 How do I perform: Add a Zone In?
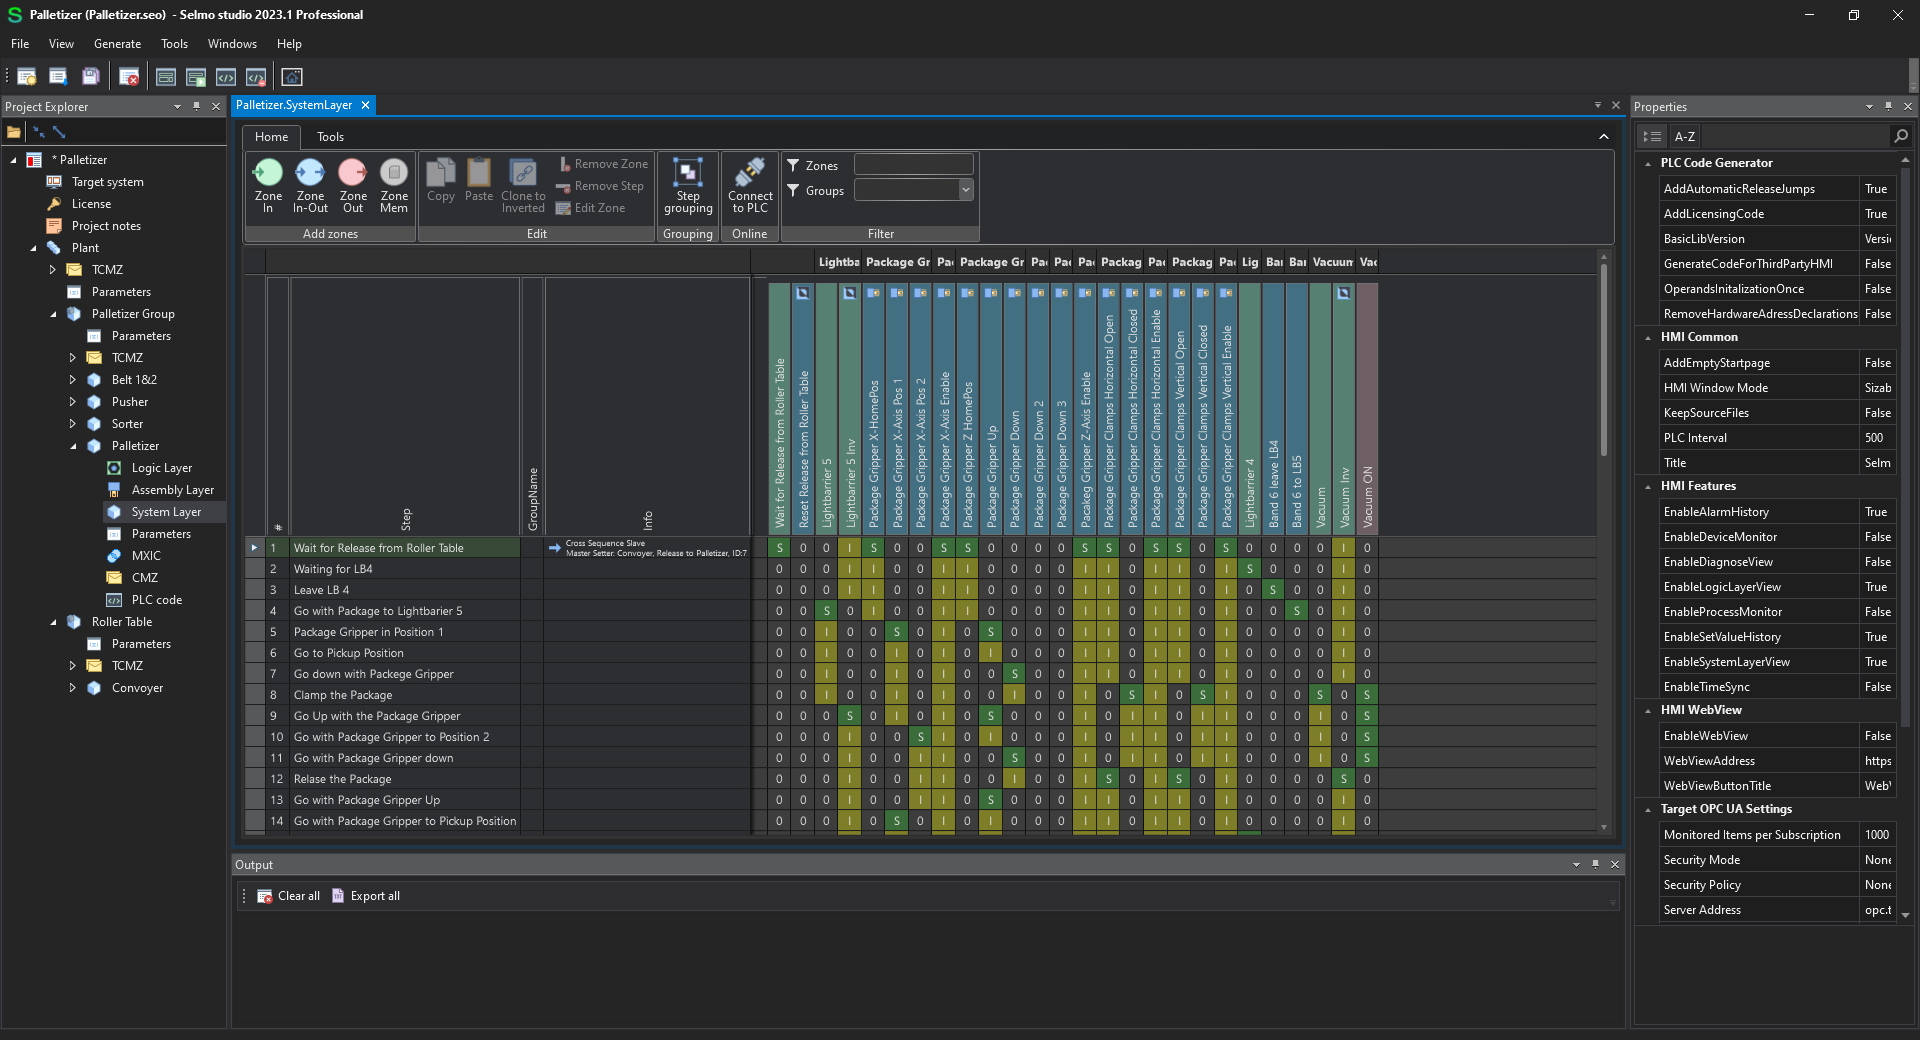pos(268,185)
